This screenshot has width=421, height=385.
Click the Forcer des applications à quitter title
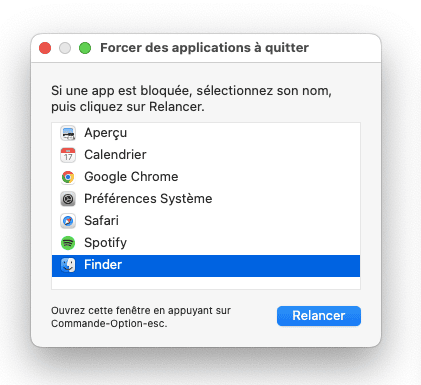click(204, 48)
